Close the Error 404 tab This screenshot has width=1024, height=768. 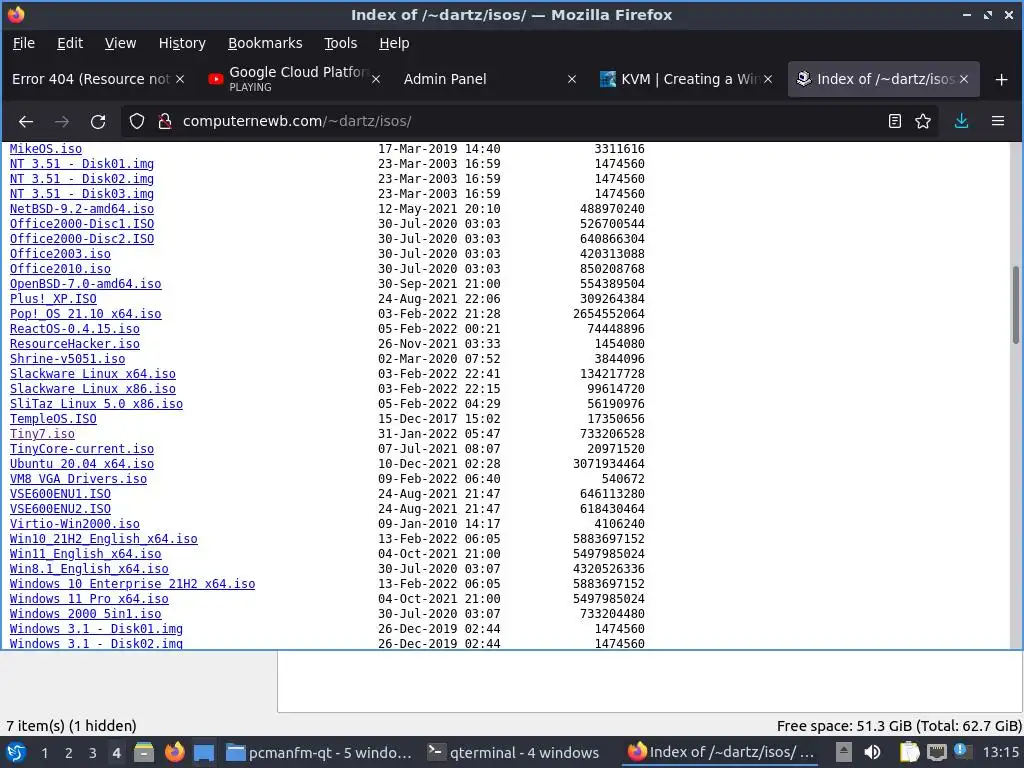click(180, 79)
